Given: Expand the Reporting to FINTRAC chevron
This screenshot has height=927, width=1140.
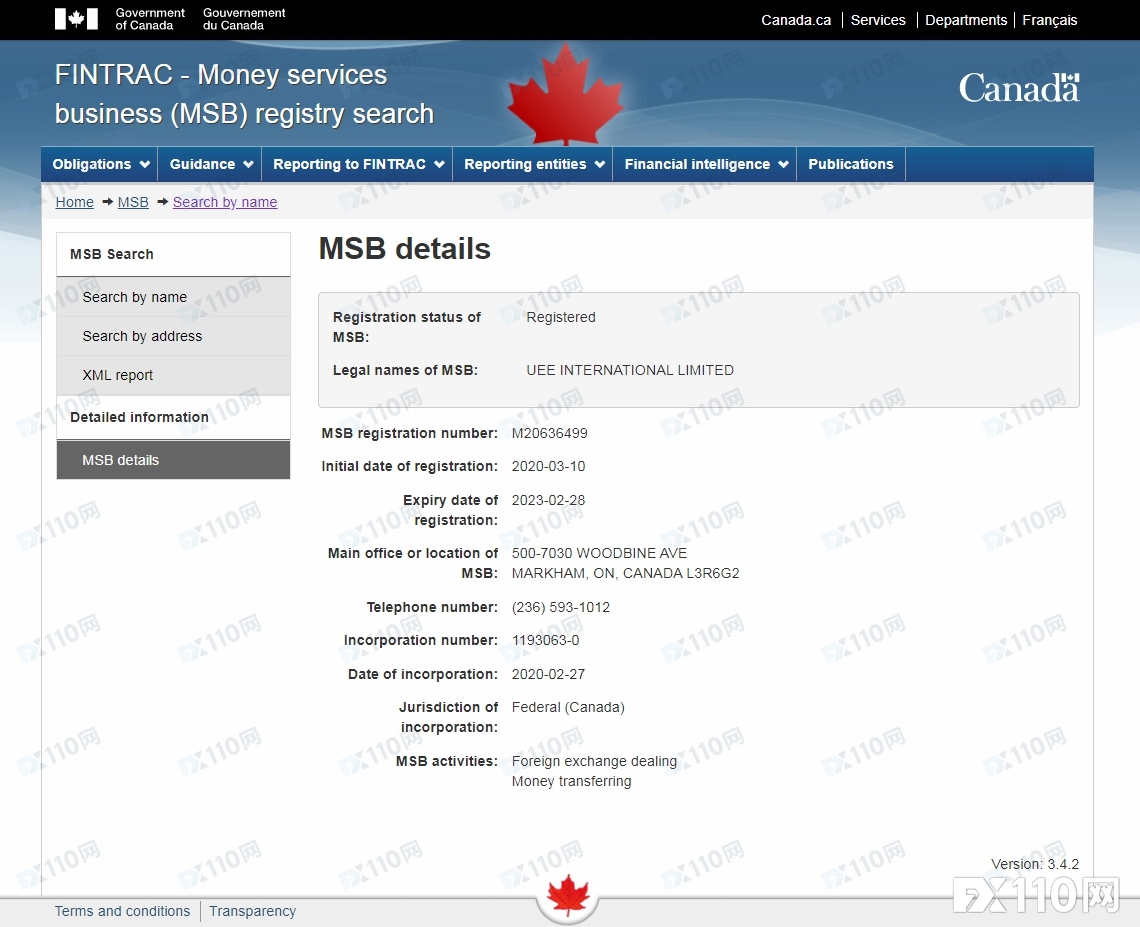Looking at the screenshot, I should [439, 165].
